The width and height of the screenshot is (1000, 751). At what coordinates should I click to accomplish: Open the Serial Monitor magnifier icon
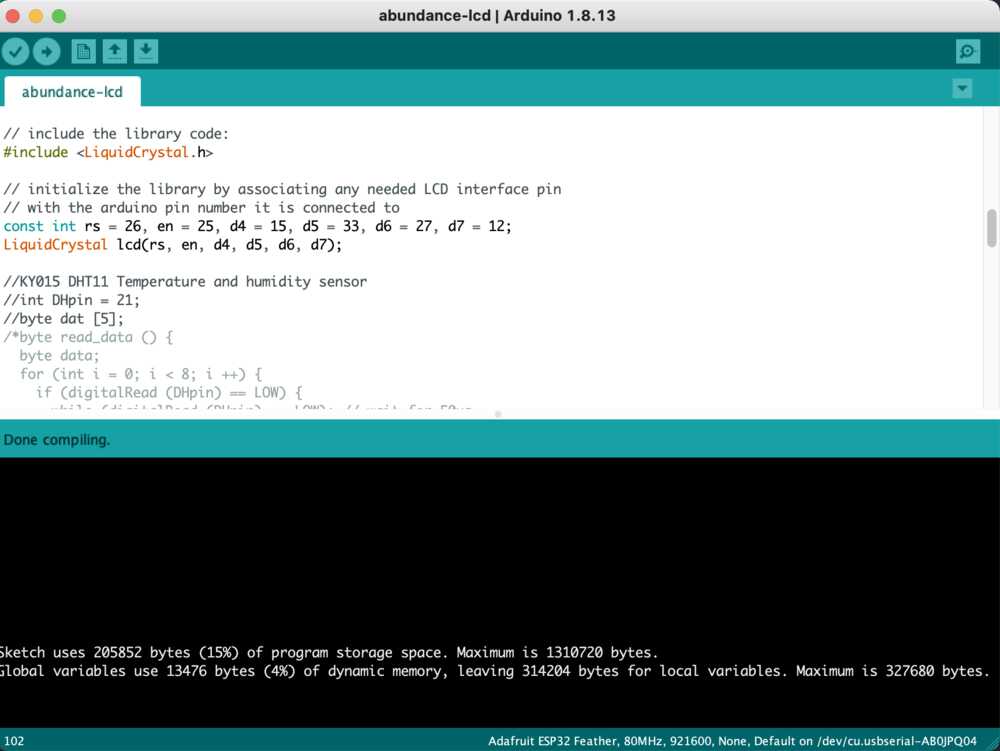pos(967,52)
